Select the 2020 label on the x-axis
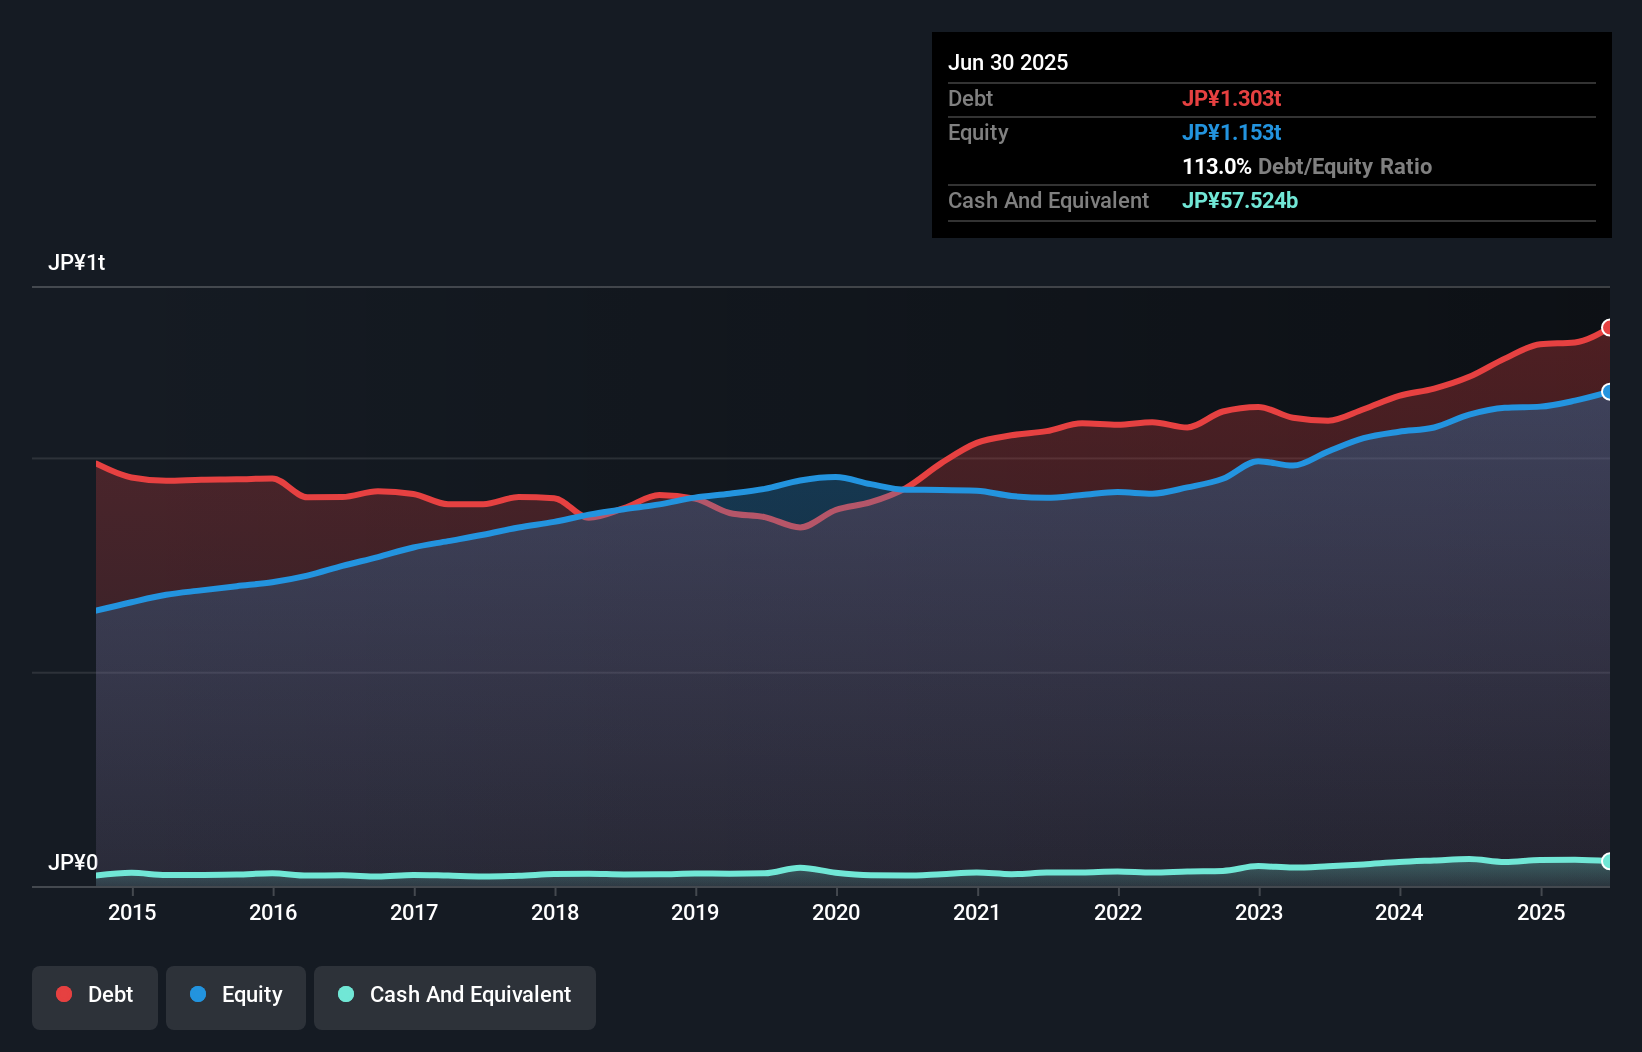 point(837,912)
